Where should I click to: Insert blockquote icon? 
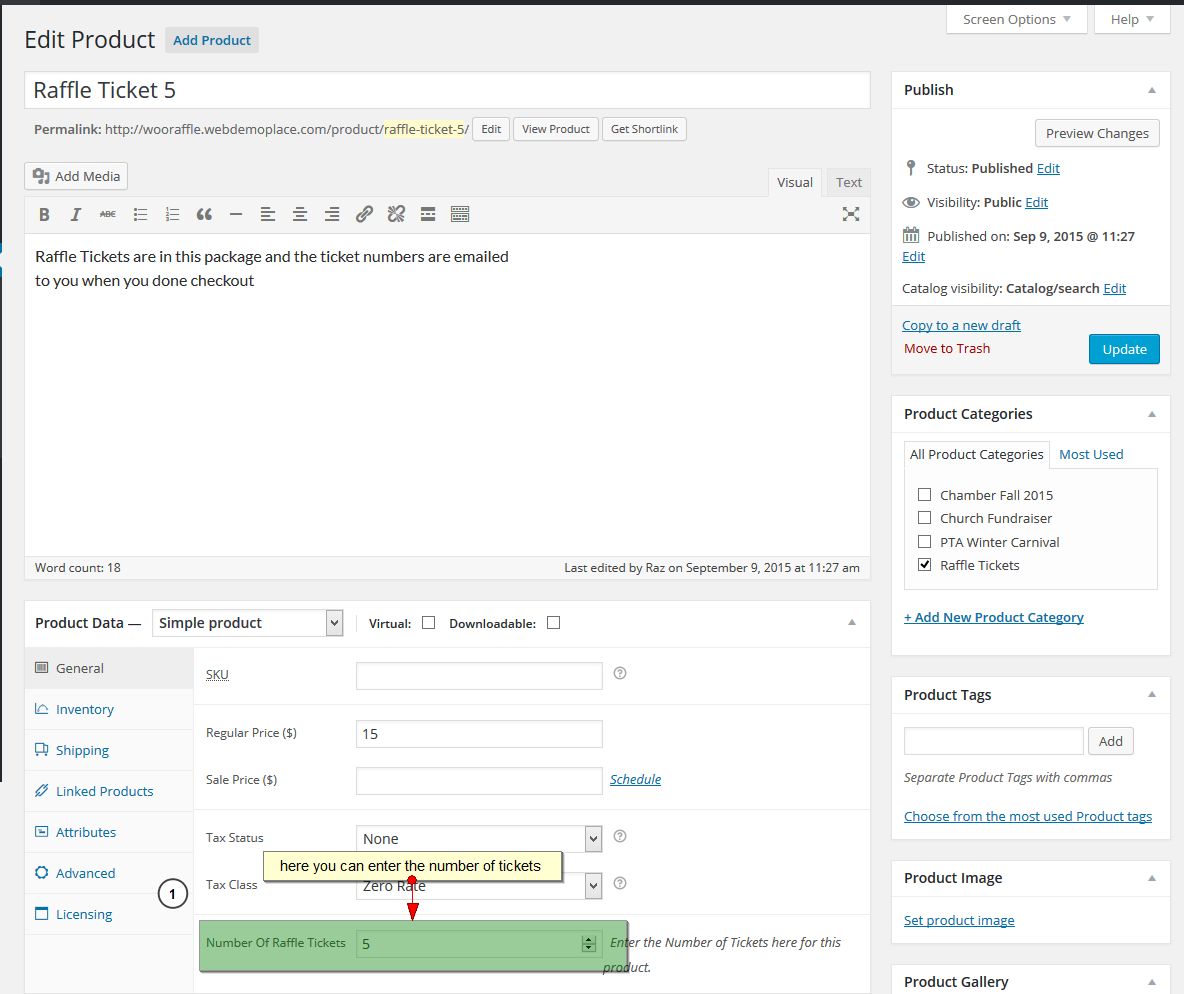tap(204, 215)
